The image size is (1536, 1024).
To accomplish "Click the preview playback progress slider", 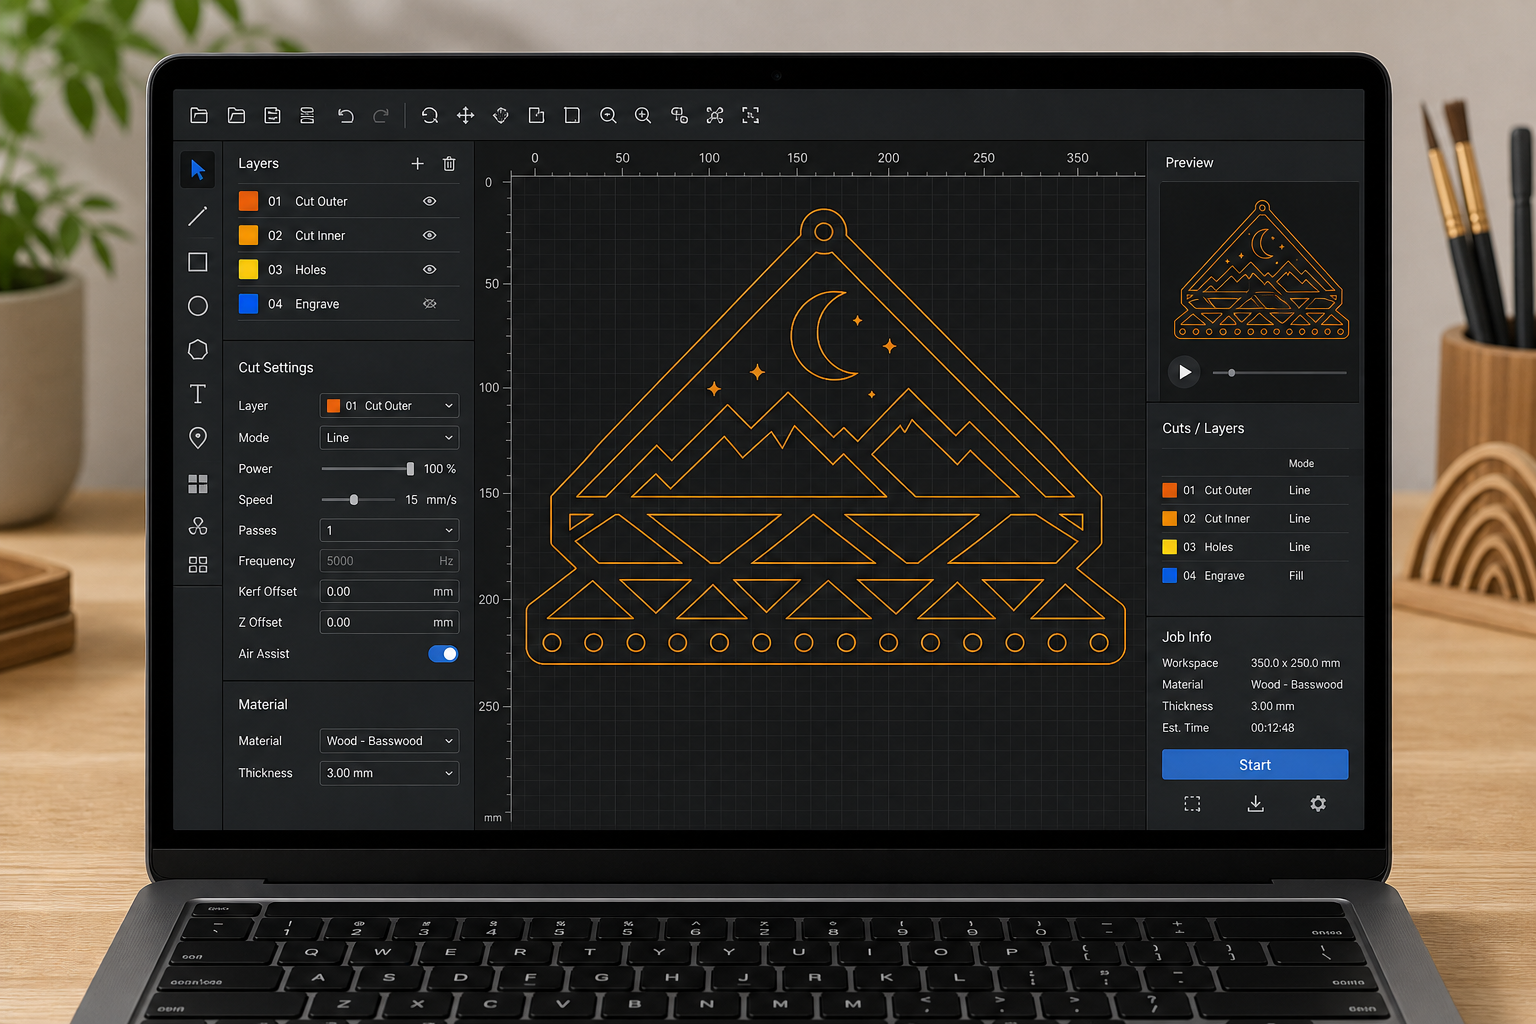I will click(x=1279, y=372).
